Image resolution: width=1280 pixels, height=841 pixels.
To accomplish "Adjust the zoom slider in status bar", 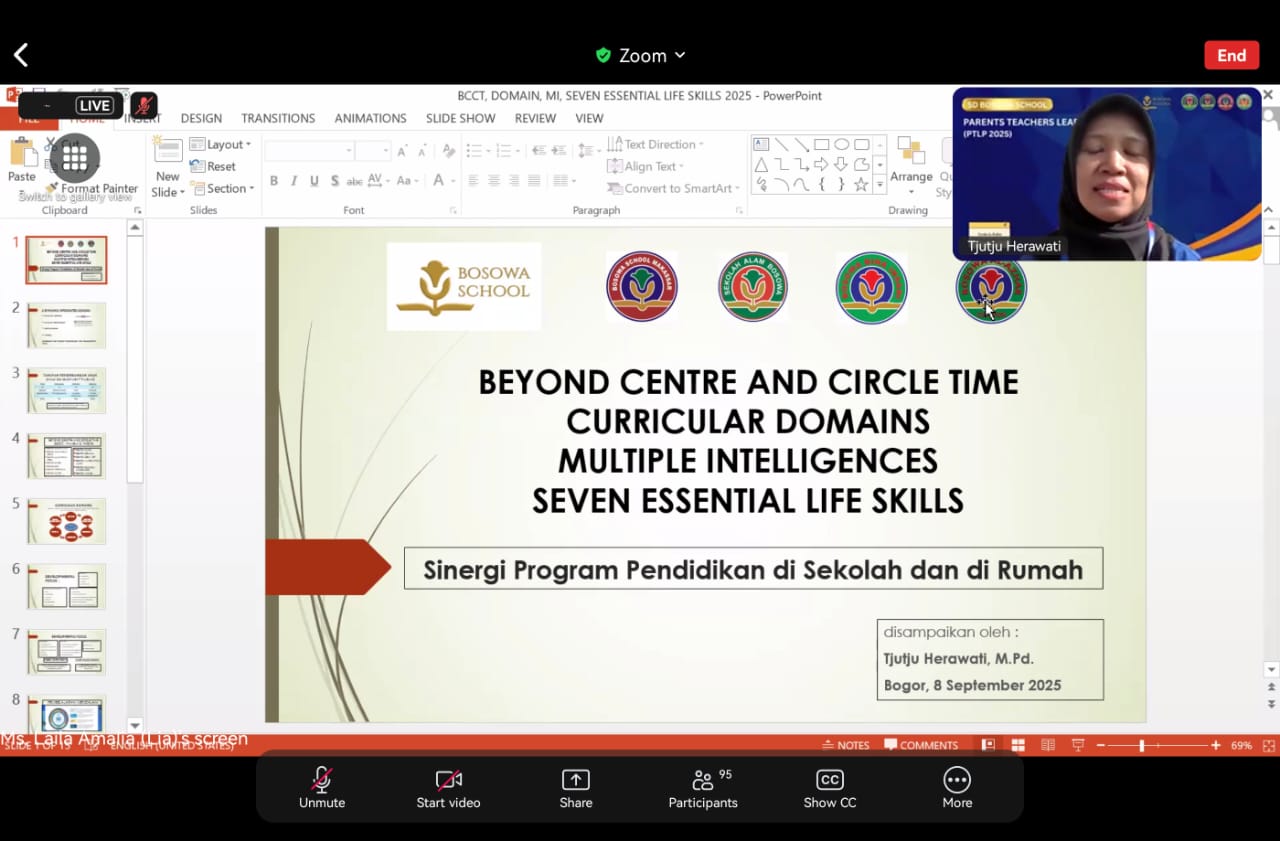I will 1141,746.
